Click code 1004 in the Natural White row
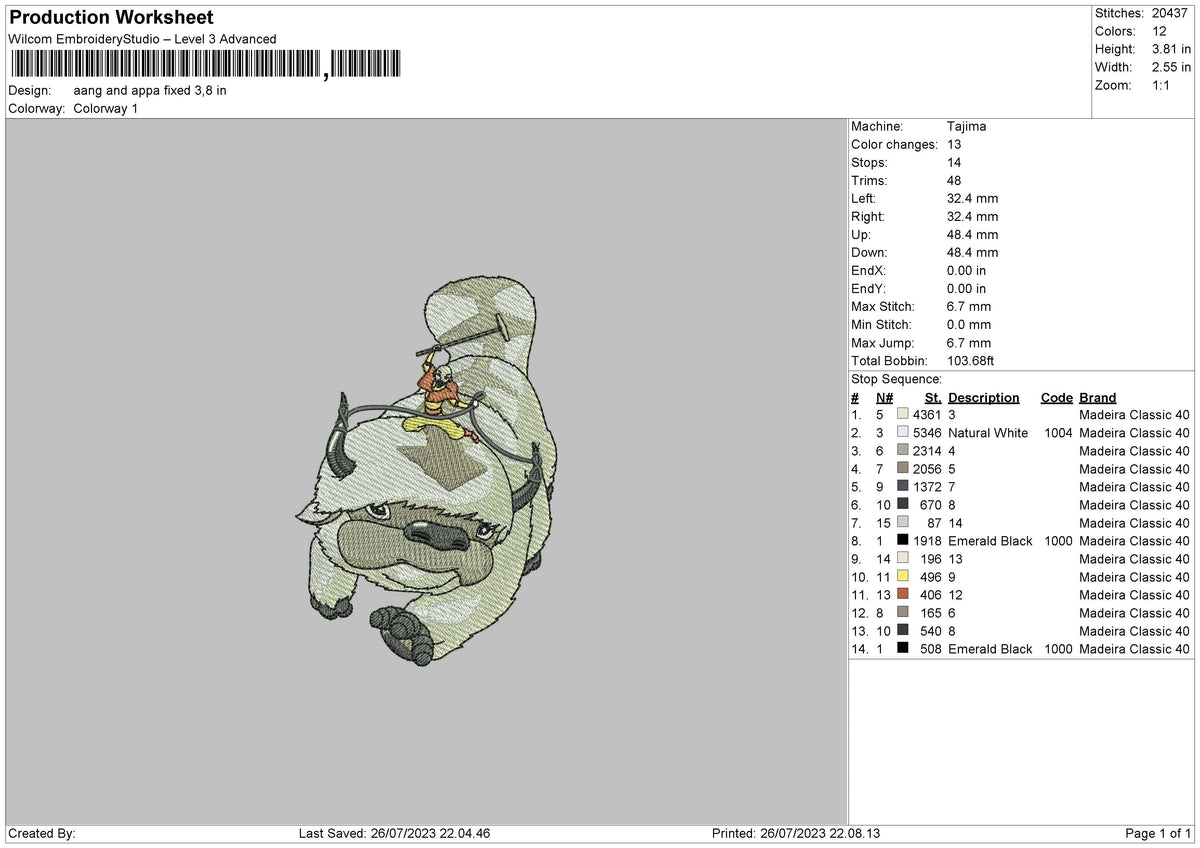 tap(1056, 433)
